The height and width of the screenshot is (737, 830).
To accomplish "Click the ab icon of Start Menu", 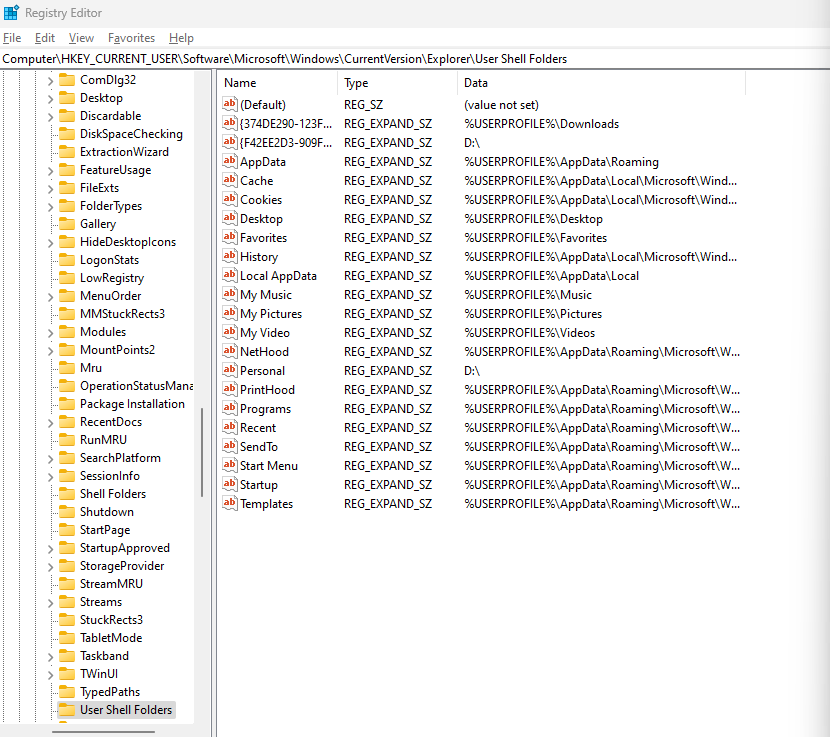I will [229, 465].
